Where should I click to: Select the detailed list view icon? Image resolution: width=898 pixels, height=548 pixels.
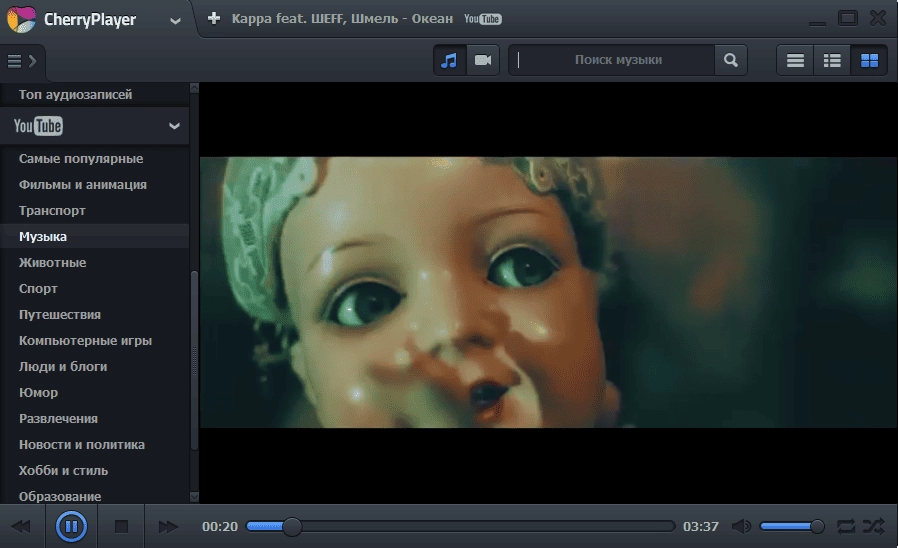832,60
